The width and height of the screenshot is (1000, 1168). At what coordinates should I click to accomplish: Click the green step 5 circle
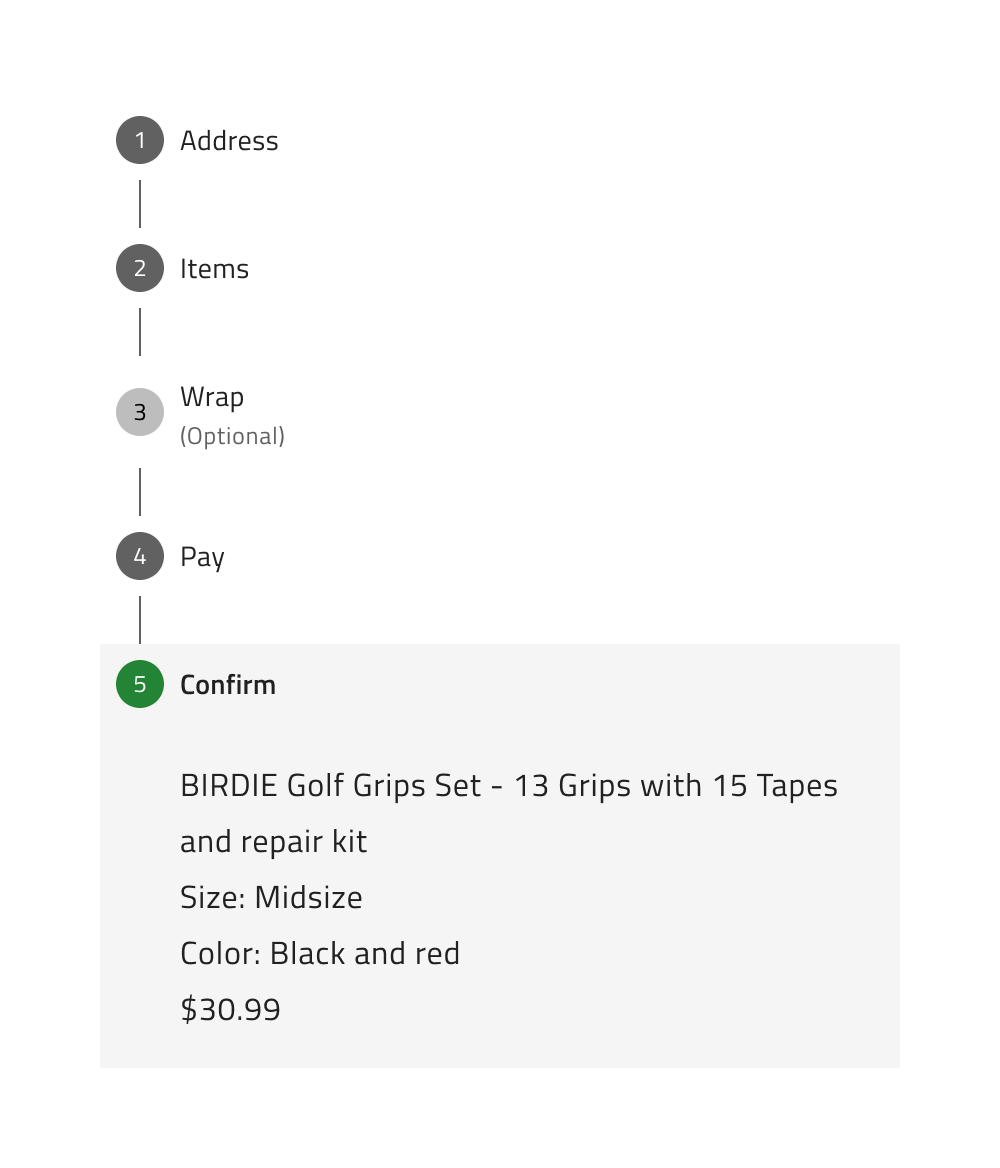click(x=140, y=684)
